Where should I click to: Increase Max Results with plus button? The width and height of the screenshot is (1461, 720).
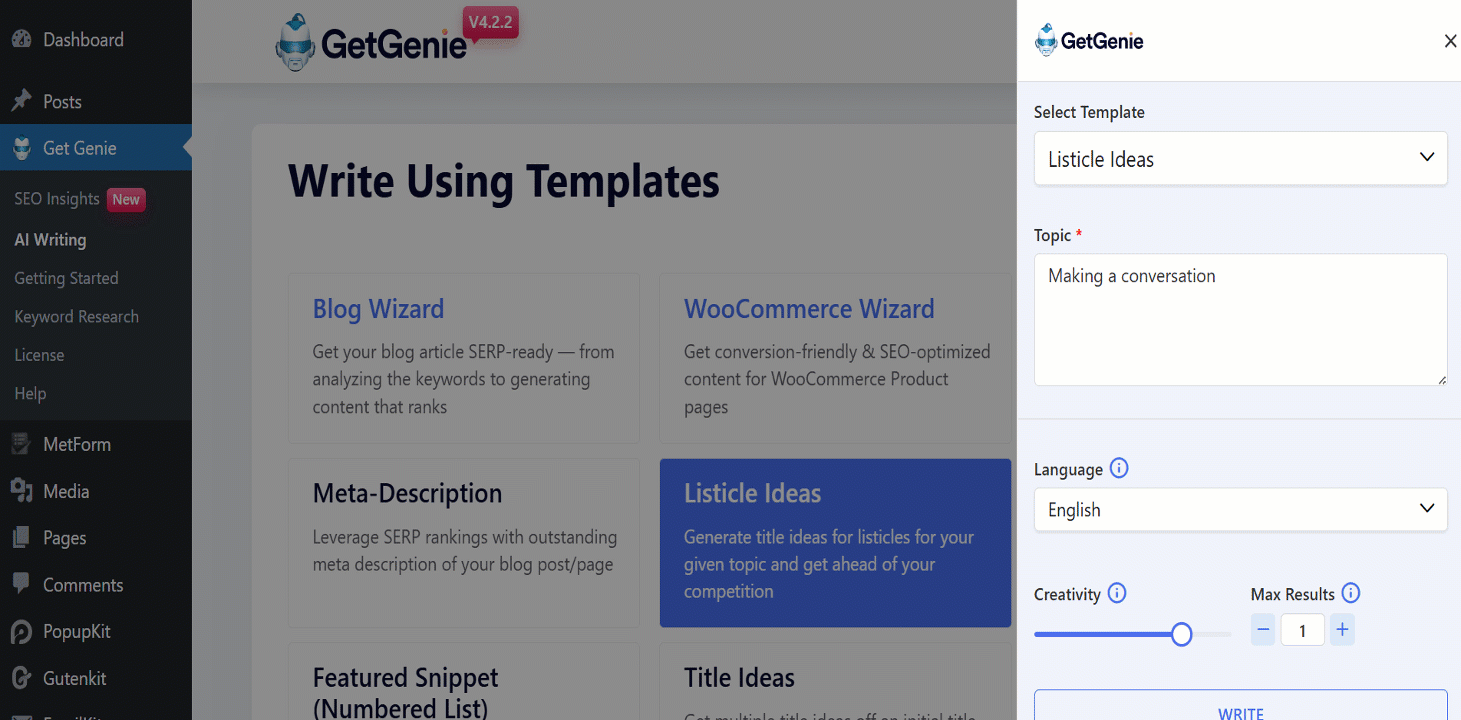[x=1342, y=630]
